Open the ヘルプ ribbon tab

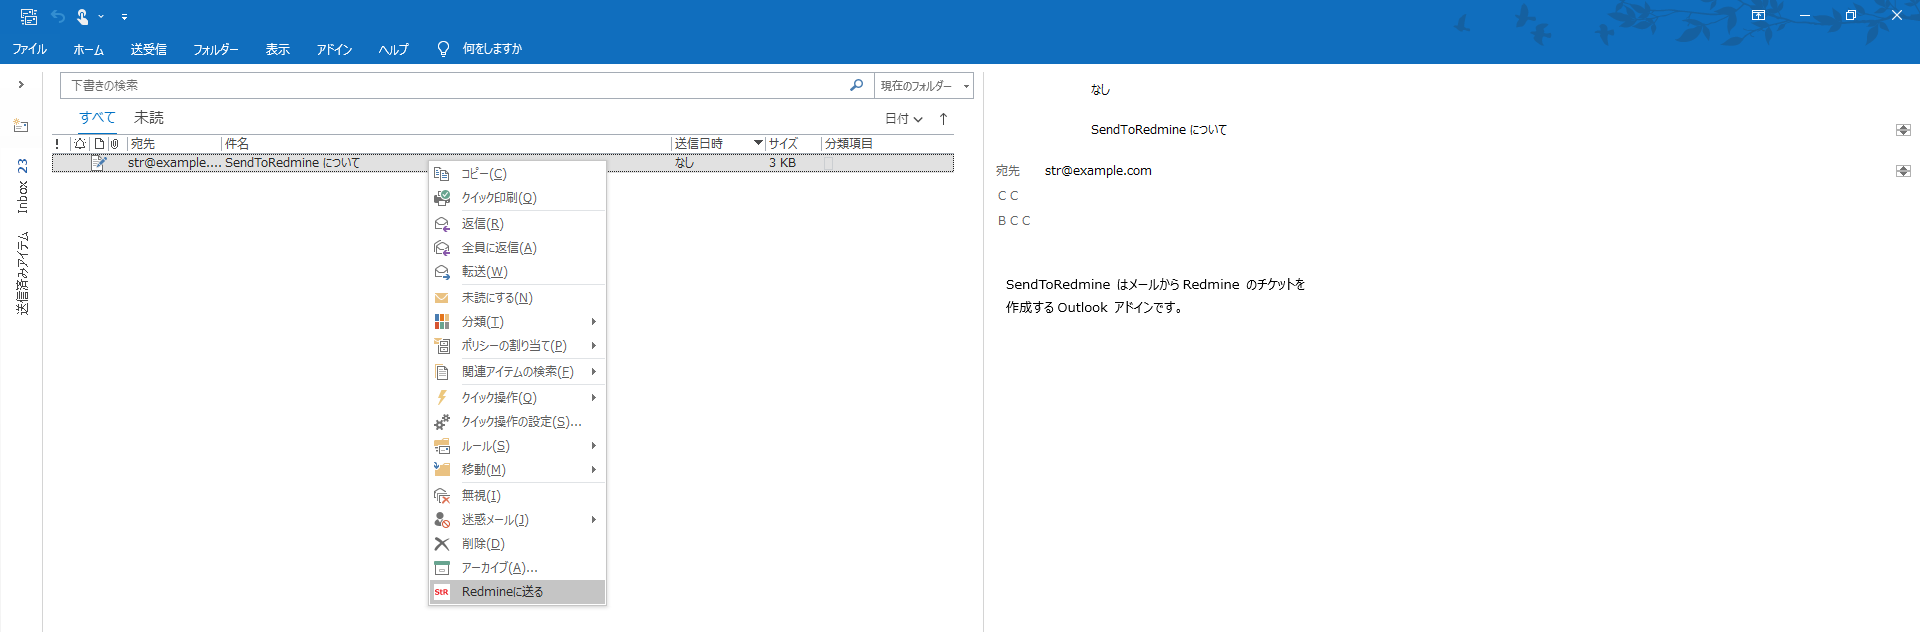pyautogui.click(x=394, y=49)
